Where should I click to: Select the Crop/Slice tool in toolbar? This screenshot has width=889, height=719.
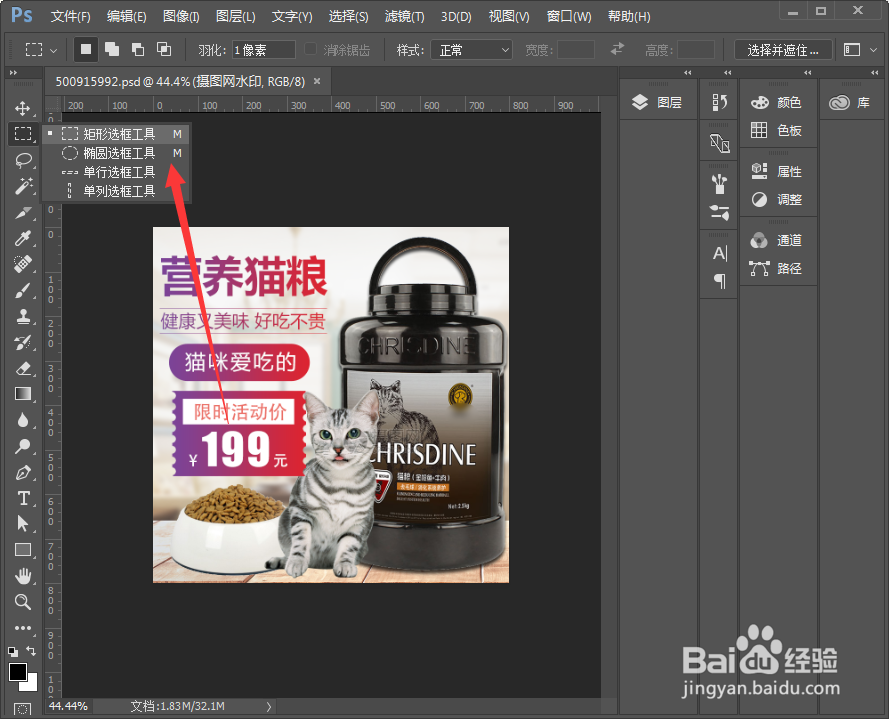(23, 213)
